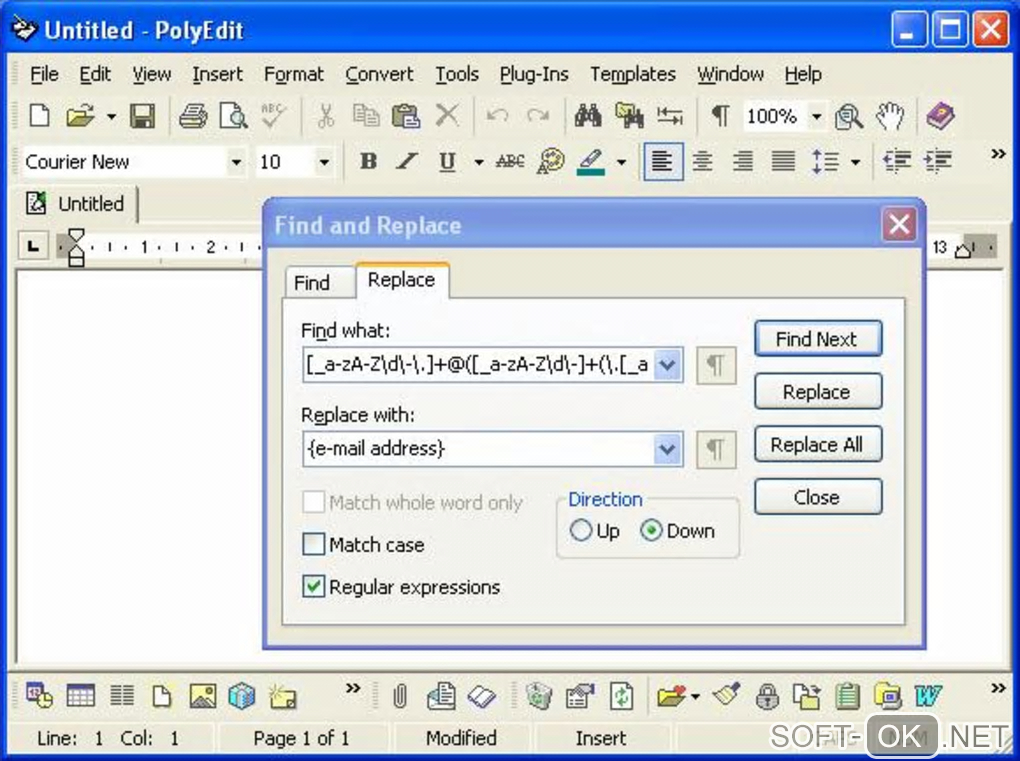Insert special character next to Replace with
1020x761 pixels.
click(x=716, y=449)
